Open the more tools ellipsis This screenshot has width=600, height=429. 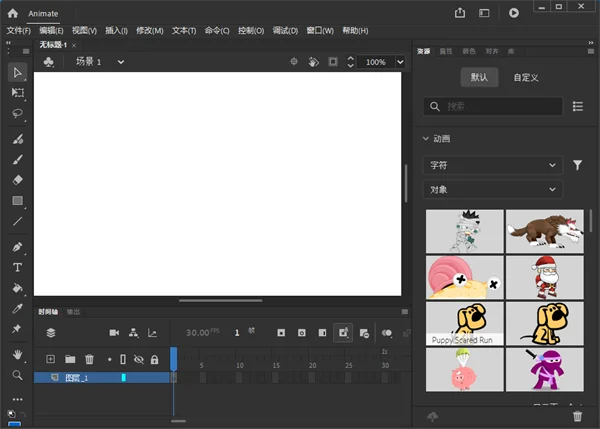click(18, 399)
